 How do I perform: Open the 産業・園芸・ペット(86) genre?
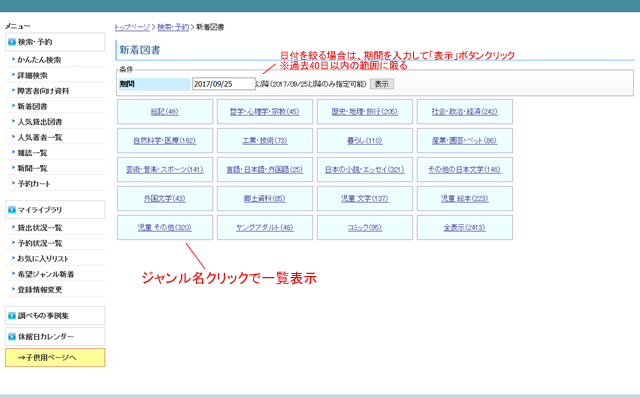(464, 140)
